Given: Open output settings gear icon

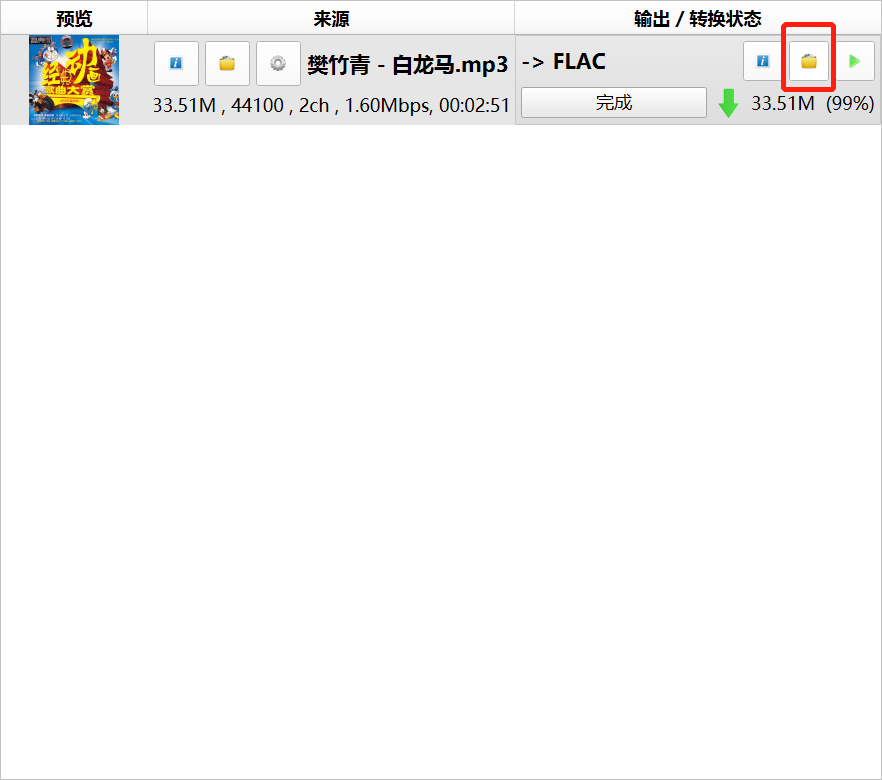Looking at the screenshot, I should [x=278, y=63].
